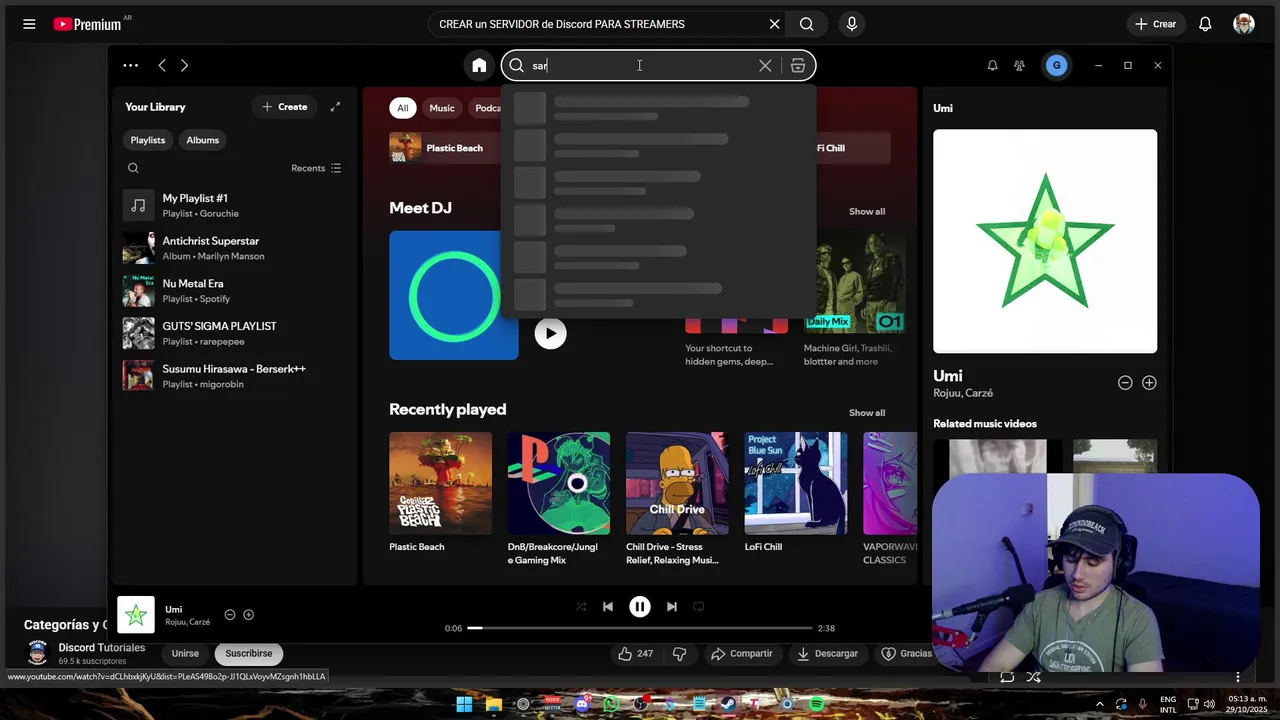
Task: Open Spotify notifications bell (What's New)
Action: tap(992, 65)
